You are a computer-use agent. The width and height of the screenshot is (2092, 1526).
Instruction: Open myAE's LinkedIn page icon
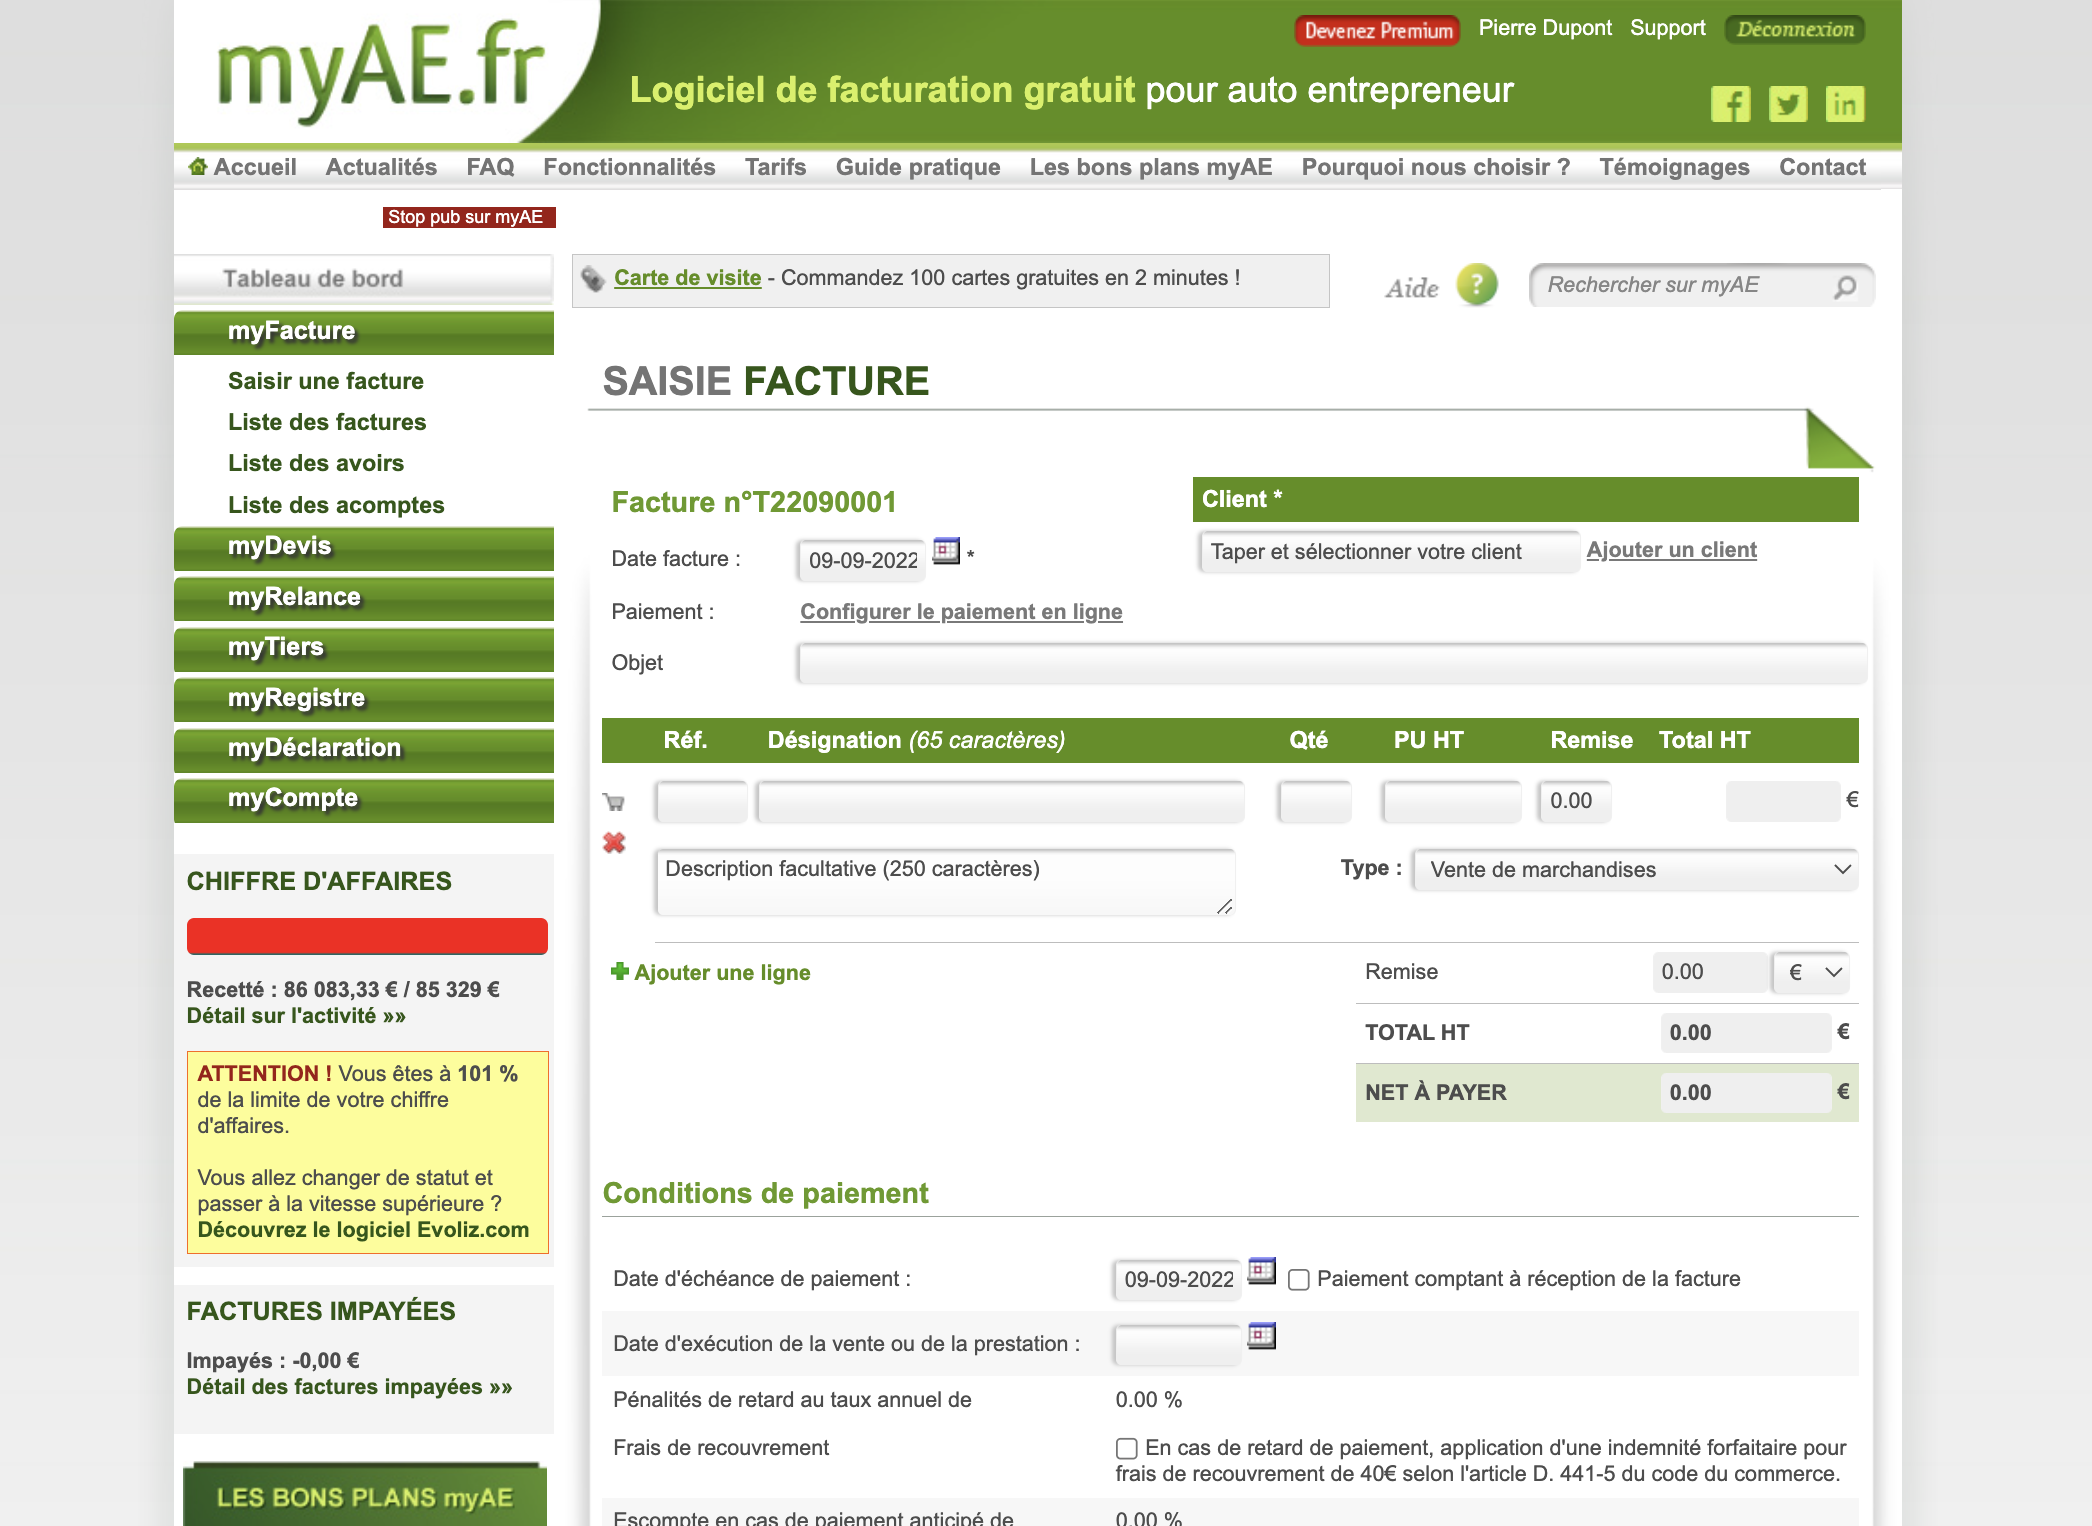pos(1846,103)
